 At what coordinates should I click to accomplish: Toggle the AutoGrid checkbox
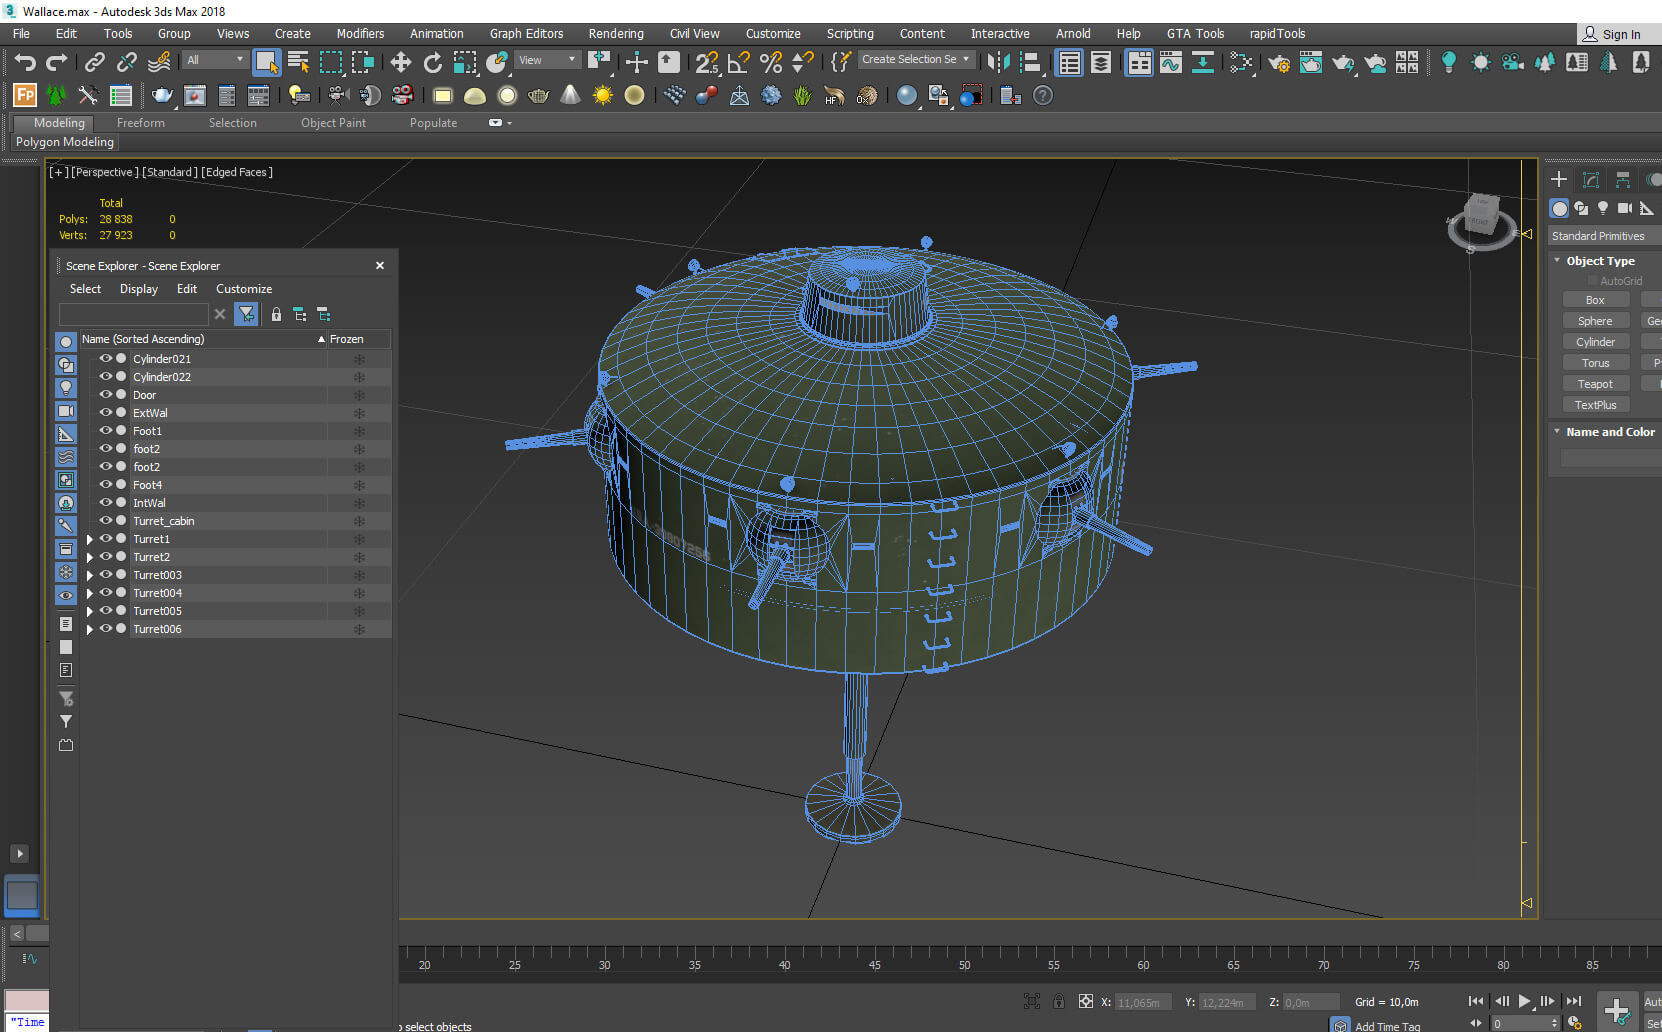[x=1593, y=281]
